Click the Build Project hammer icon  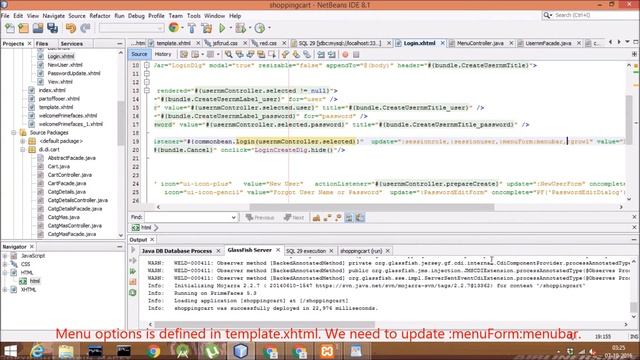pyautogui.click(x=192, y=28)
